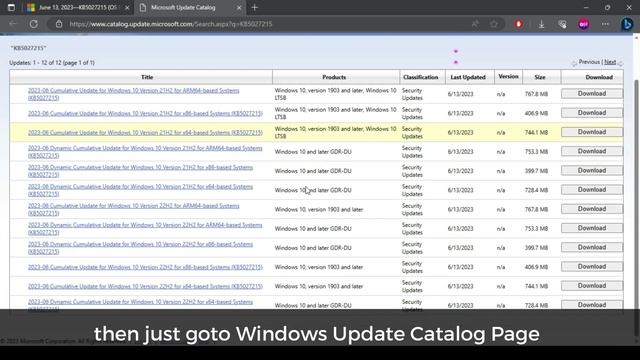
Task: Add the page to favorites with the star icon
Action: tap(494, 24)
